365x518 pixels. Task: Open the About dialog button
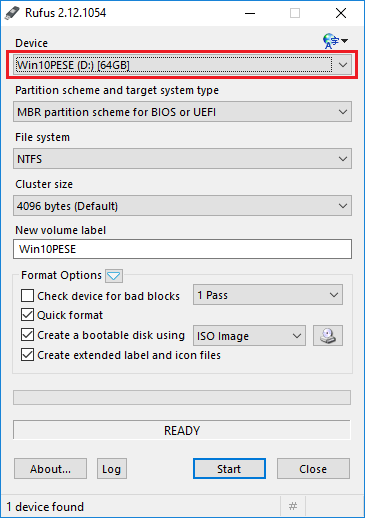[x=50, y=469]
